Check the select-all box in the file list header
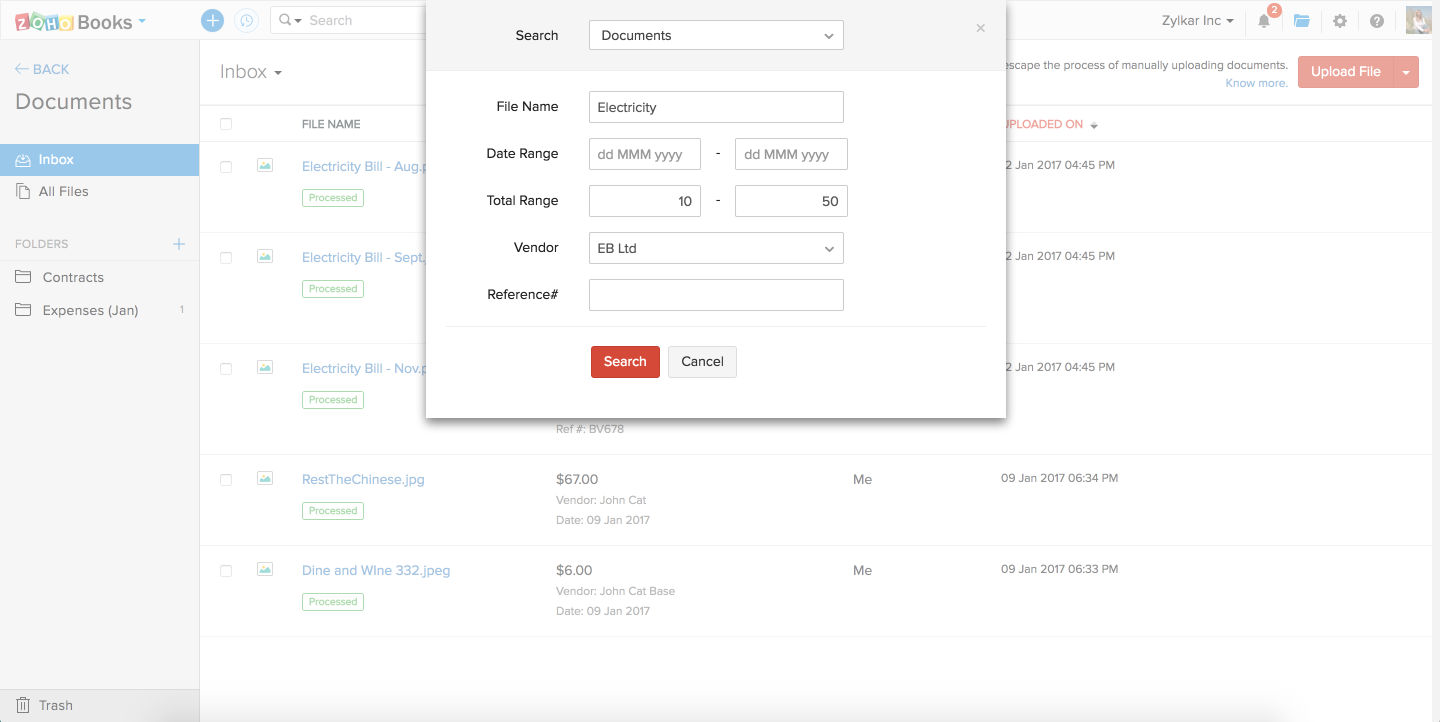1440x722 pixels. [x=225, y=123]
